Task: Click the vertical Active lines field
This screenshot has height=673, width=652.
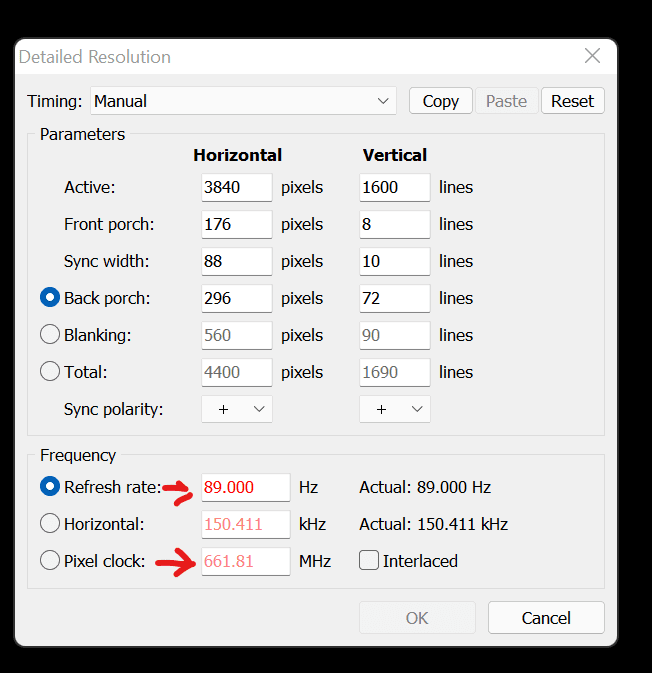Action: pos(395,188)
